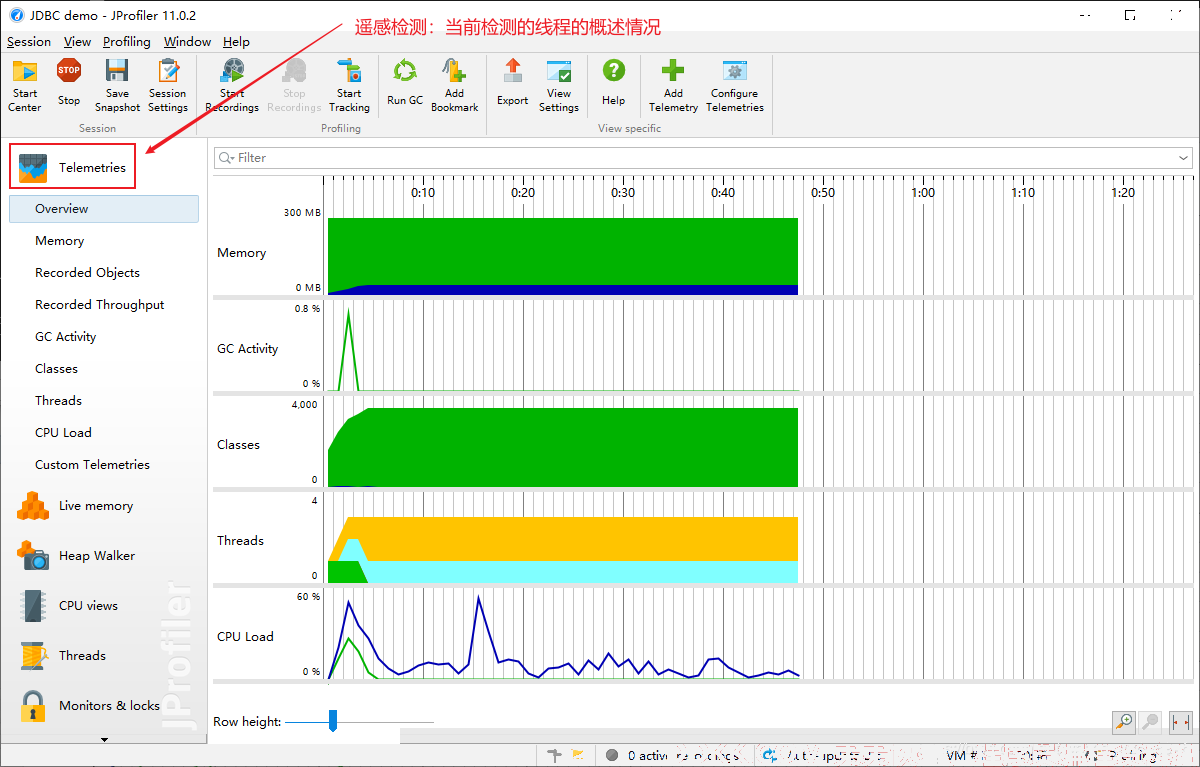Click the 0:10 timeline marker

(423, 193)
